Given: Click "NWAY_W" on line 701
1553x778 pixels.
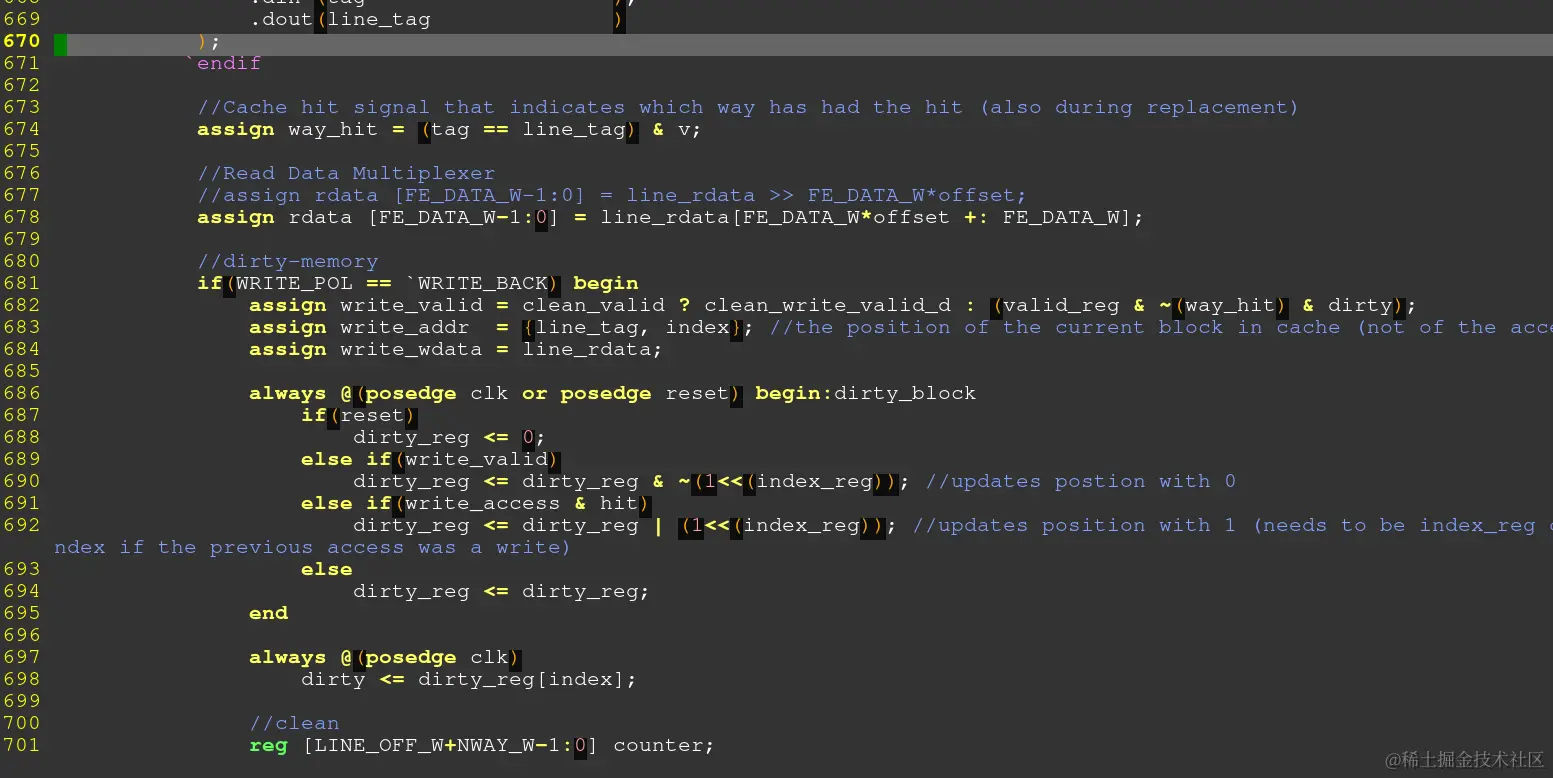Looking at the screenshot, I should (495, 745).
